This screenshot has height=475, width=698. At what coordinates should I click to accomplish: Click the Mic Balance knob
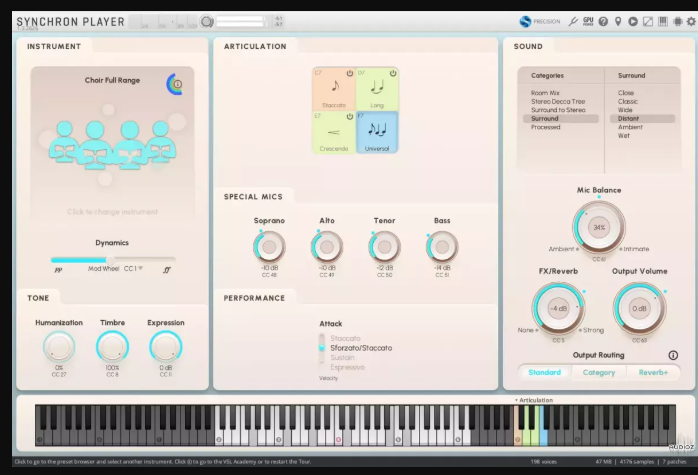coord(599,227)
